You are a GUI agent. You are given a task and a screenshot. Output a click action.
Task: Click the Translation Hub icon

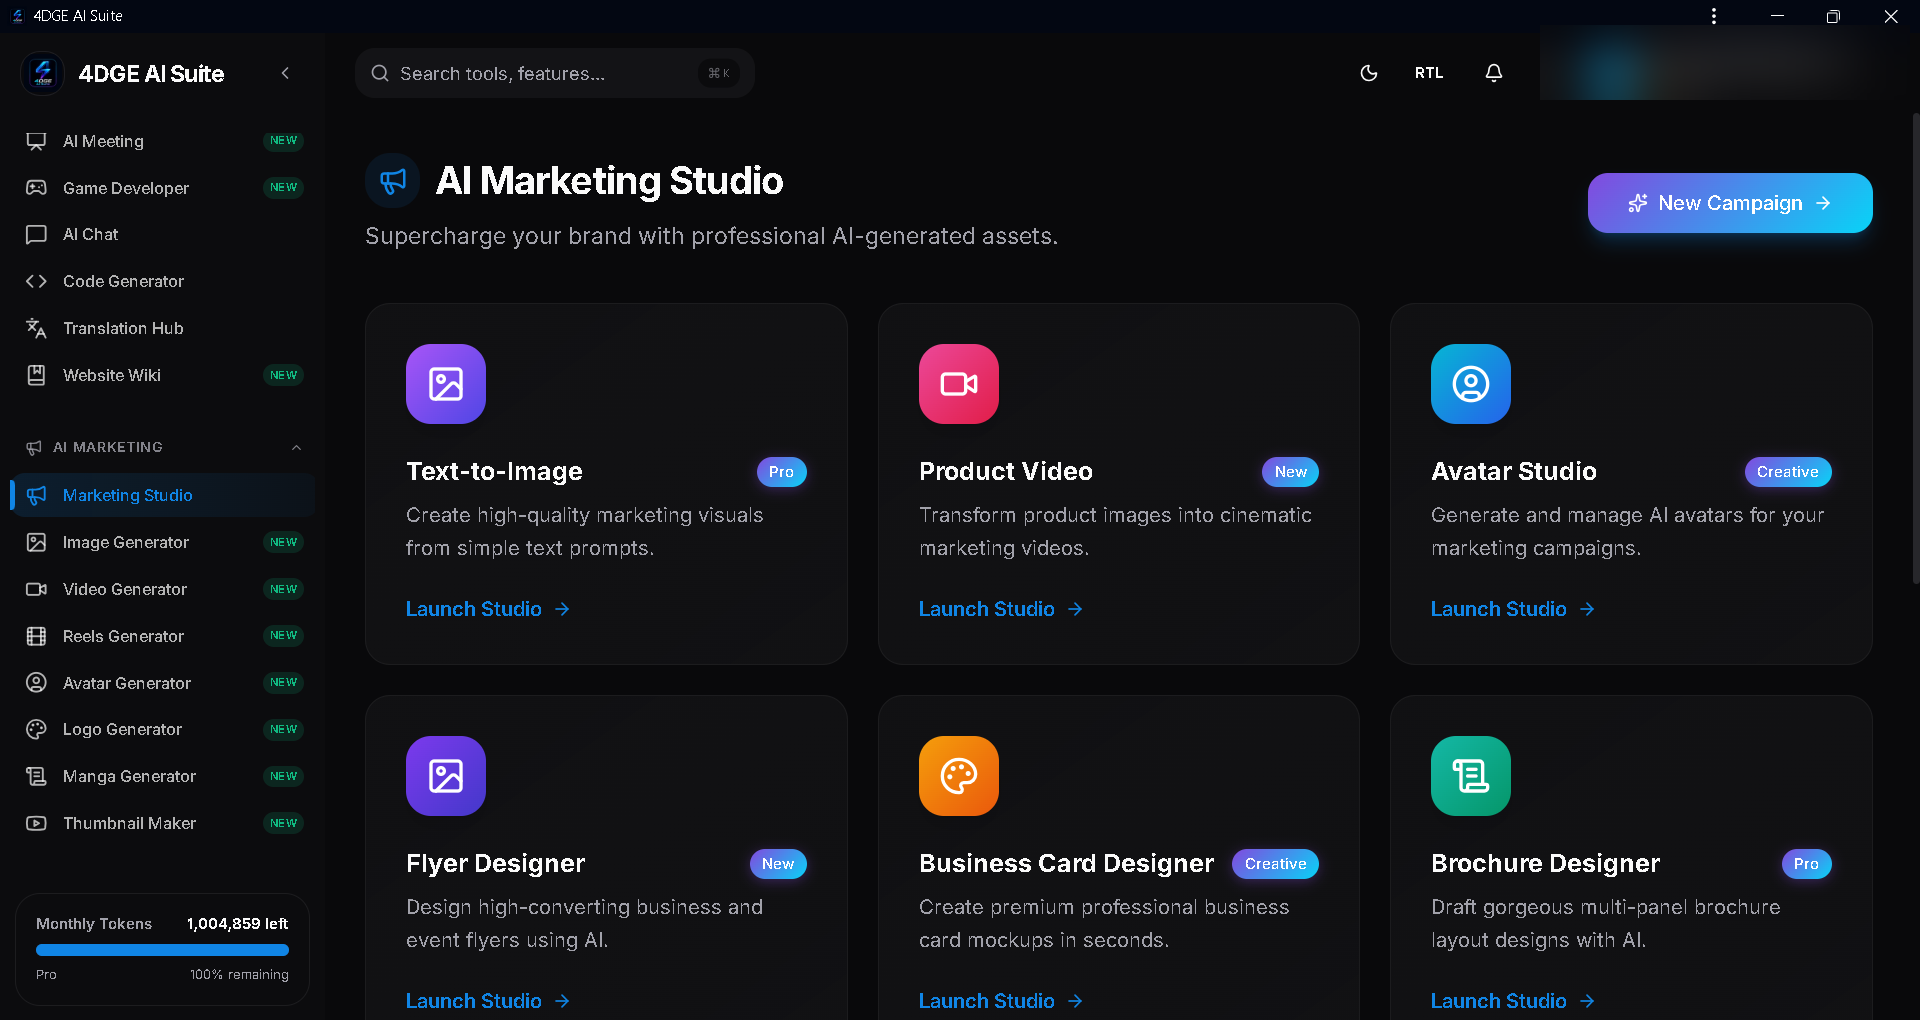tap(36, 328)
